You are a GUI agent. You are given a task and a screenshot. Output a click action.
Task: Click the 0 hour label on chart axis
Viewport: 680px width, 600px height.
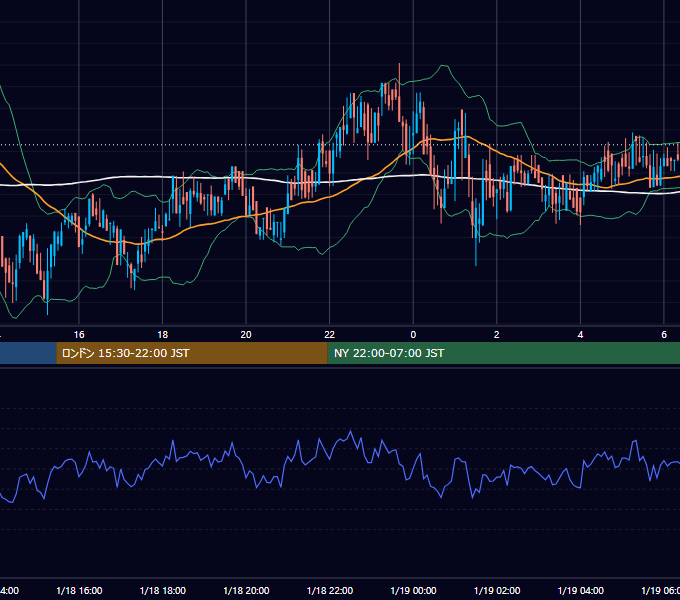tap(413, 335)
